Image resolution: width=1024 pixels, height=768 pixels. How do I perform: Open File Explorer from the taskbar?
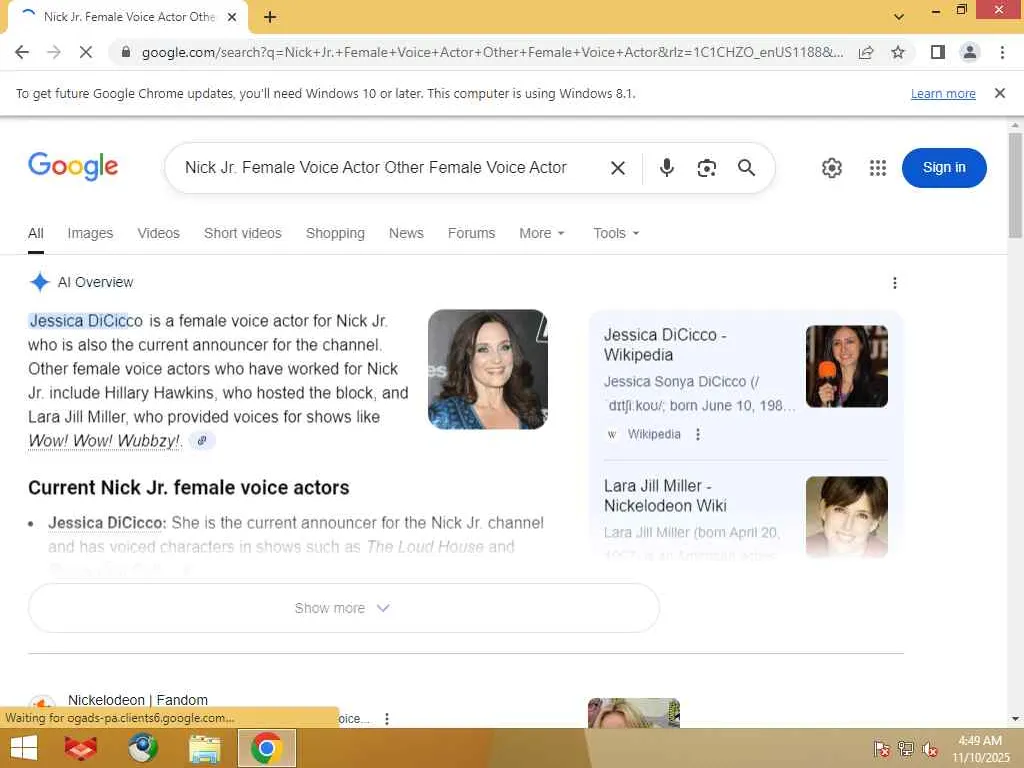(204, 748)
